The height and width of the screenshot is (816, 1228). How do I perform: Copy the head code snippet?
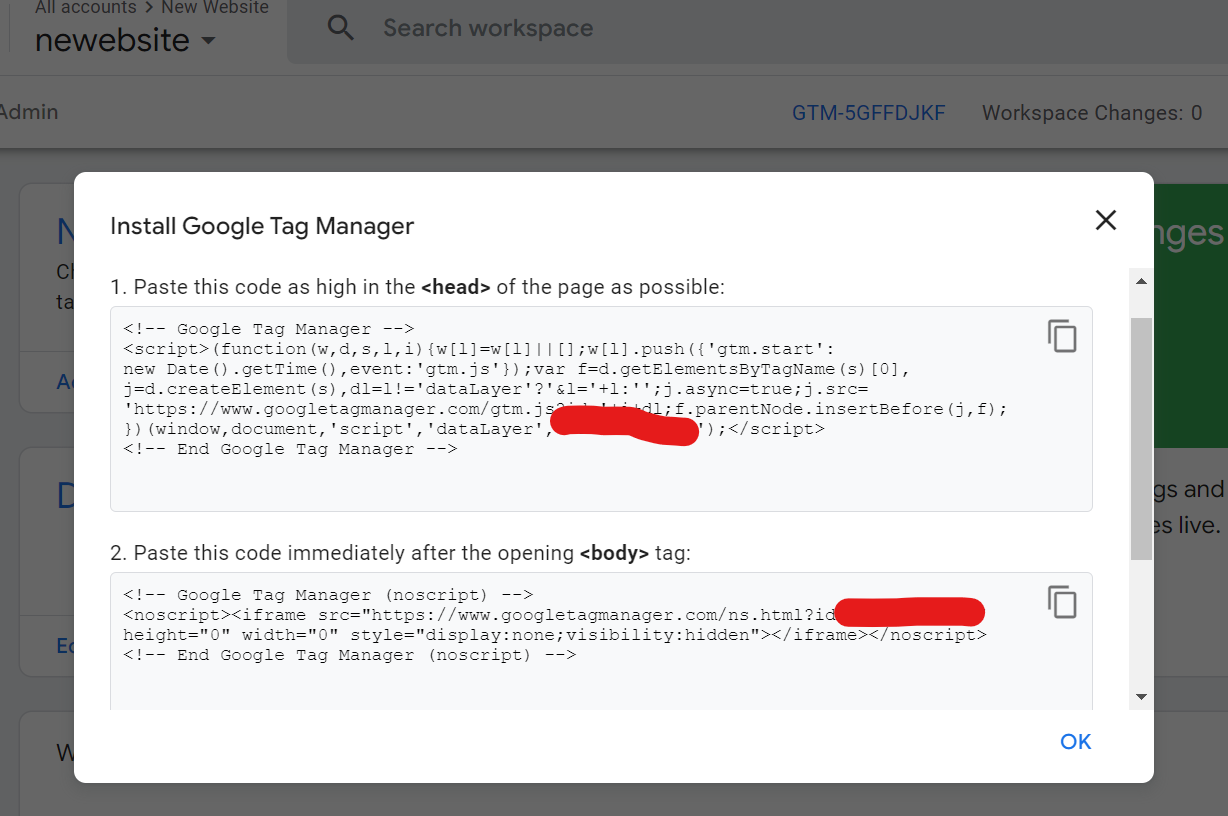[x=1062, y=337]
